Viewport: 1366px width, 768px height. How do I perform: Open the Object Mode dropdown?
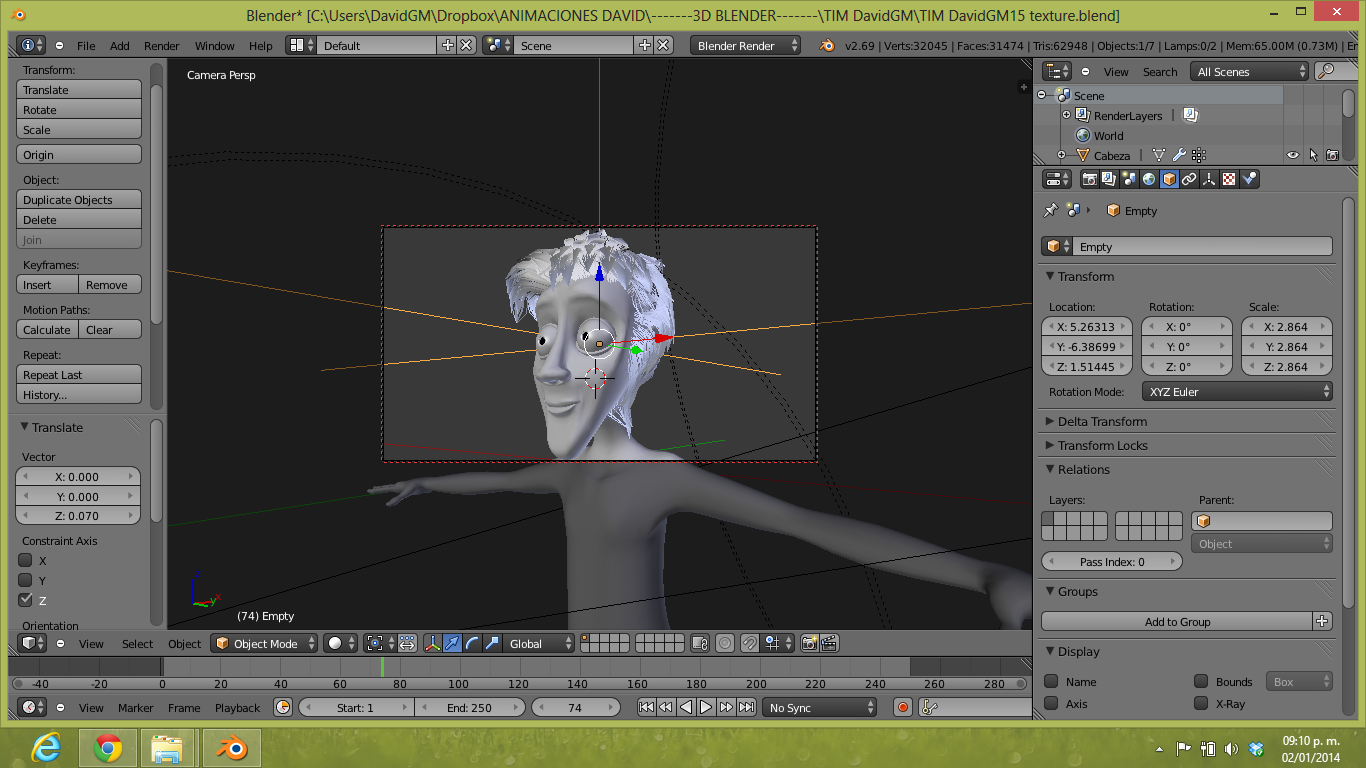coord(265,643)
